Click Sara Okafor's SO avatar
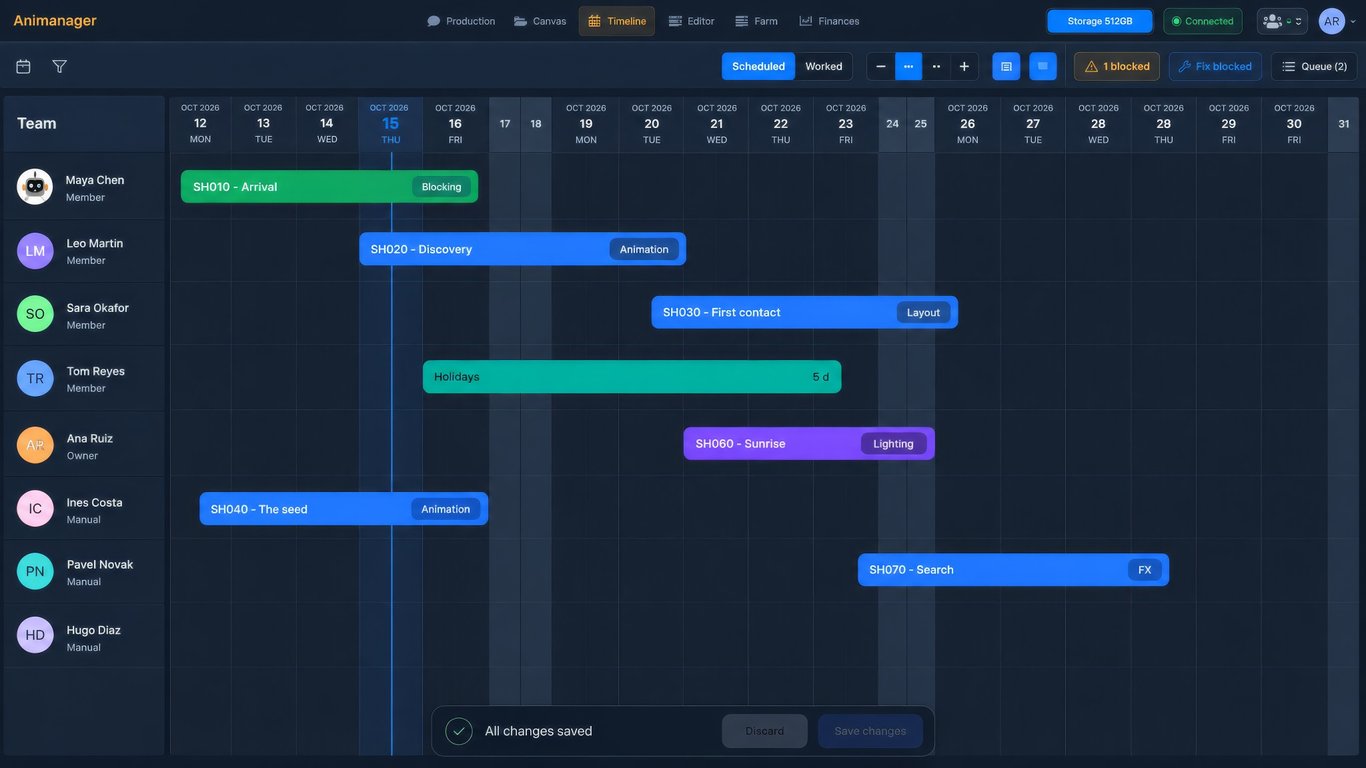Screen dimensions: 1366x768 (x=35, y=314)
